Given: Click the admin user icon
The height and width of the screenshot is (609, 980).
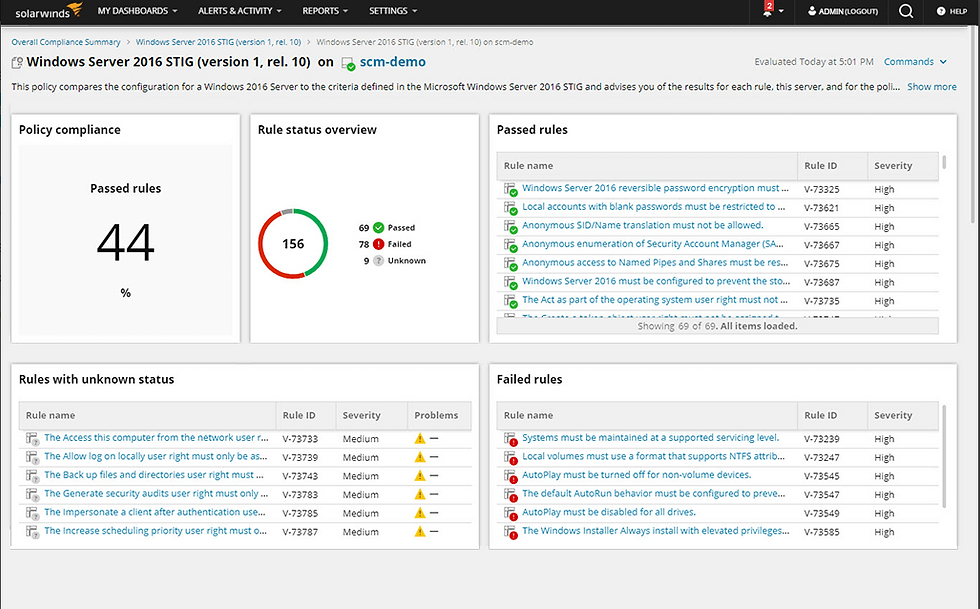Looking at the screenshot, I should pos(812,11).
